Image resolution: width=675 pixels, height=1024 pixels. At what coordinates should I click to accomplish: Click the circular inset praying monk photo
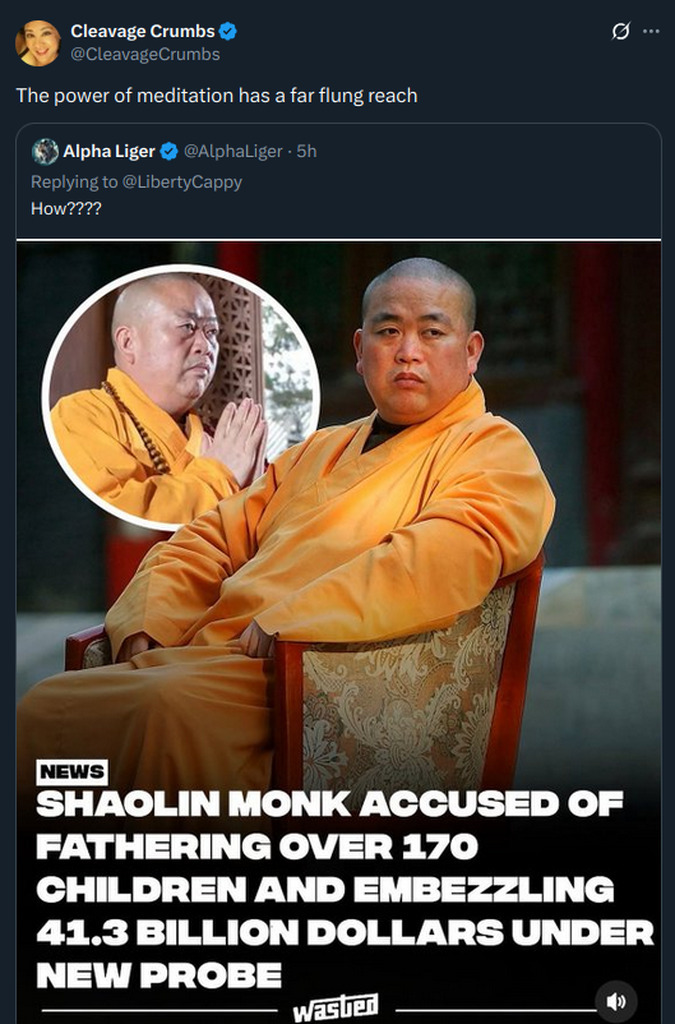point(181,396)
